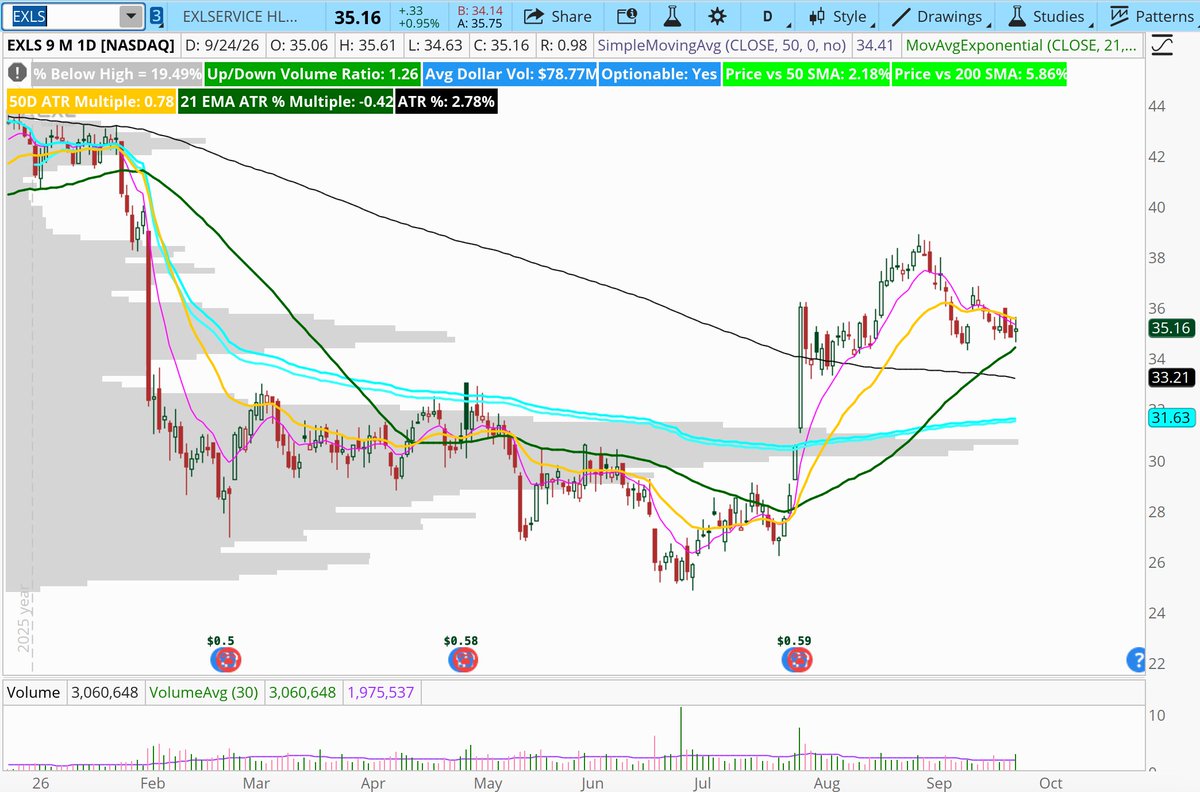This screenshot has width=1200, height=792.
Task: Click the drawing tool icon above price axis
Action: point(1162,45)
